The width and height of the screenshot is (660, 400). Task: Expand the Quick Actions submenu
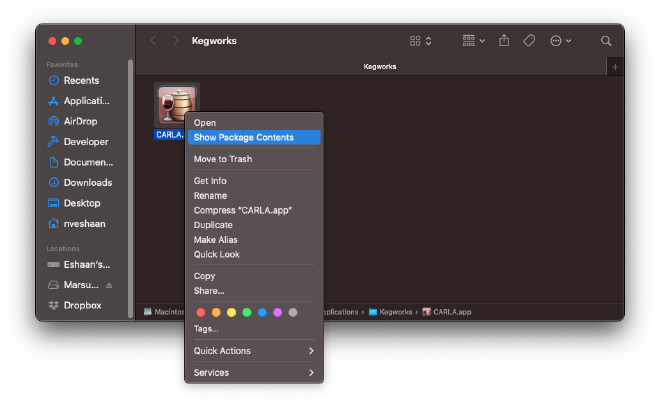coord(254,351)
